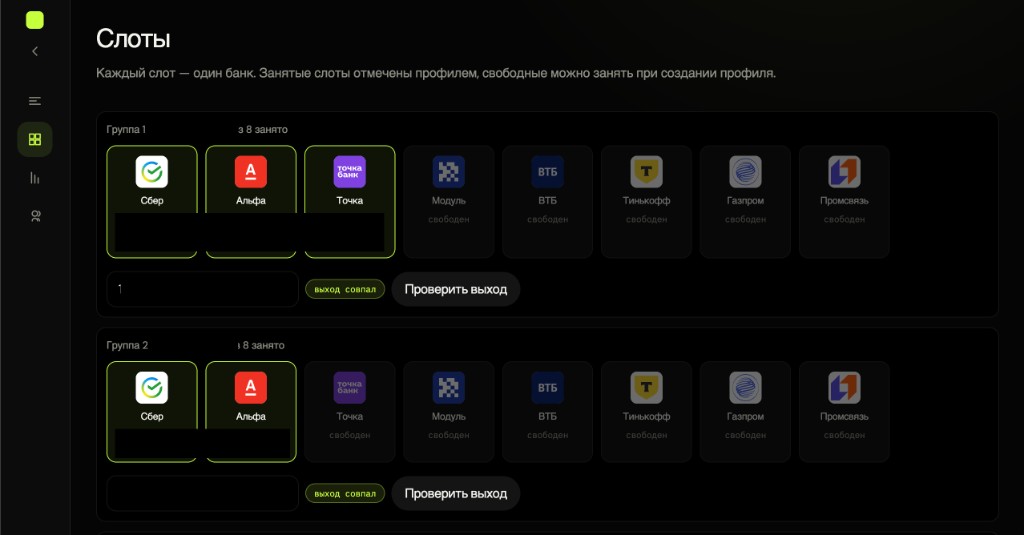Choose the free Промсвязь slot in Группа 1
This screenshot has width=1024, height=535.
[x=844, y=202]
